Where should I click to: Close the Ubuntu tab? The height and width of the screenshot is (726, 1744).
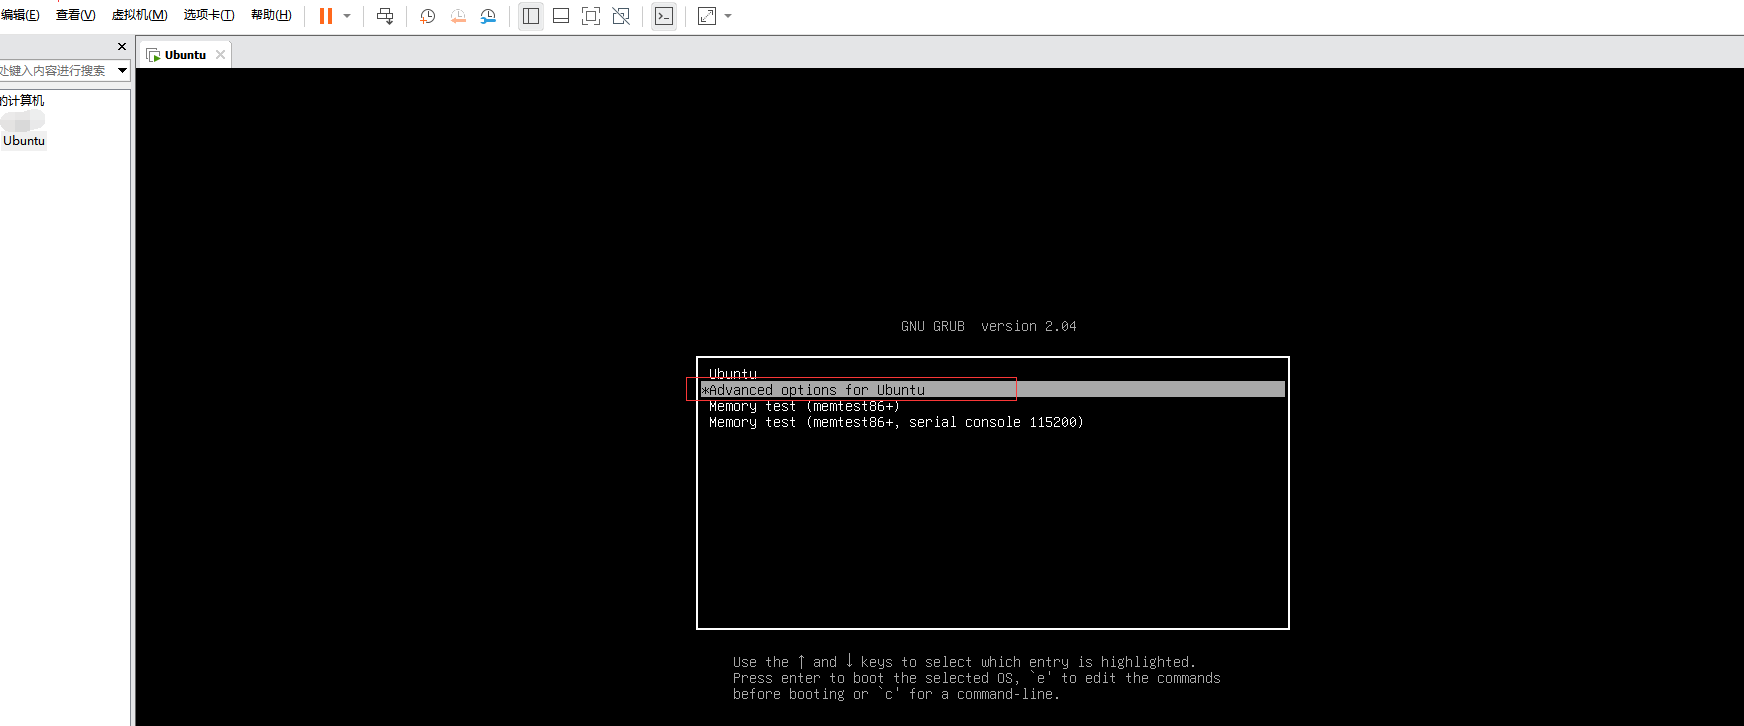coord(220,55)
